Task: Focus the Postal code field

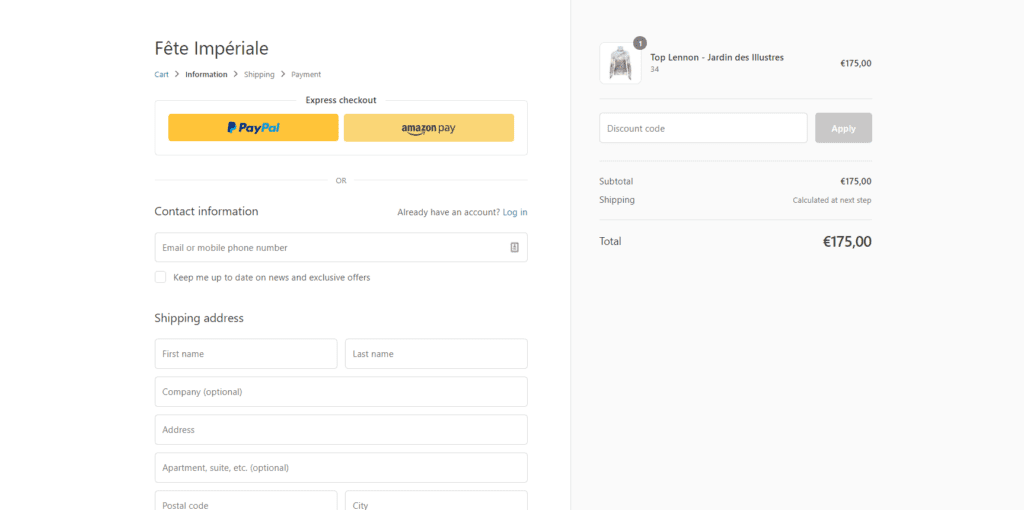Action: pyautogui.click(x=246, y=501)
